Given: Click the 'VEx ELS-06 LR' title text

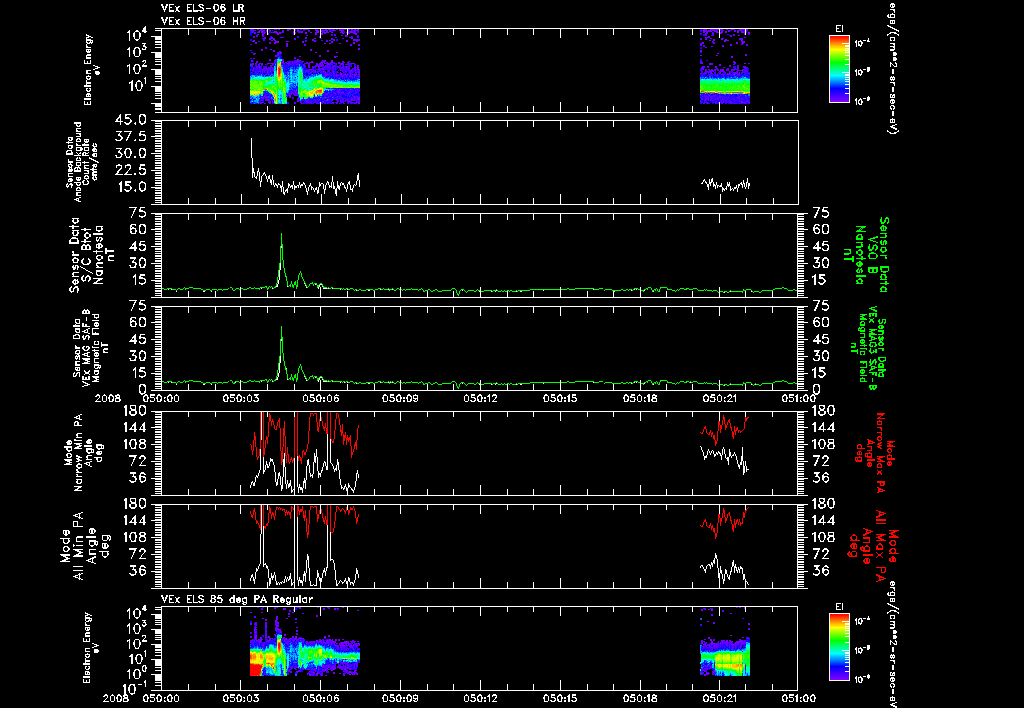Looking at the screenshot, I should tap(203, 8).
